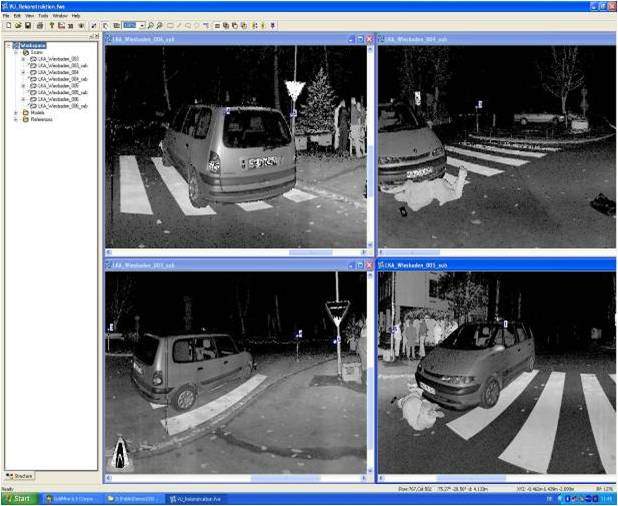Click the scroll-right arrow of top-left scan view
Image resolution: width=618 pixels, height=506 pixels.
[363, 252]
